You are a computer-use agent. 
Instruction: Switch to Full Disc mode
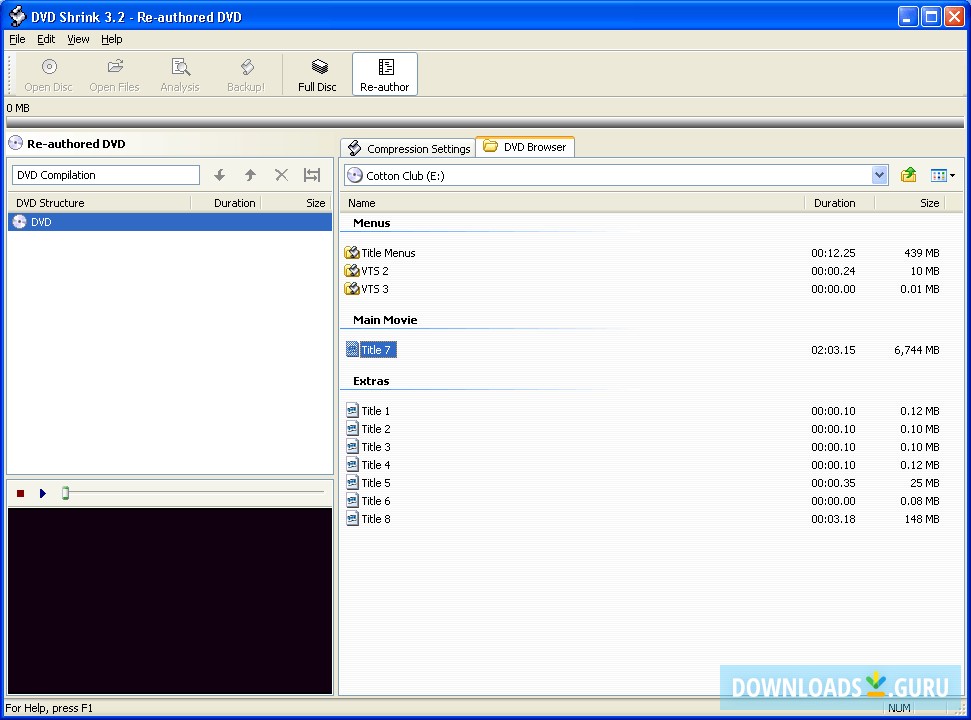[318, 74]
